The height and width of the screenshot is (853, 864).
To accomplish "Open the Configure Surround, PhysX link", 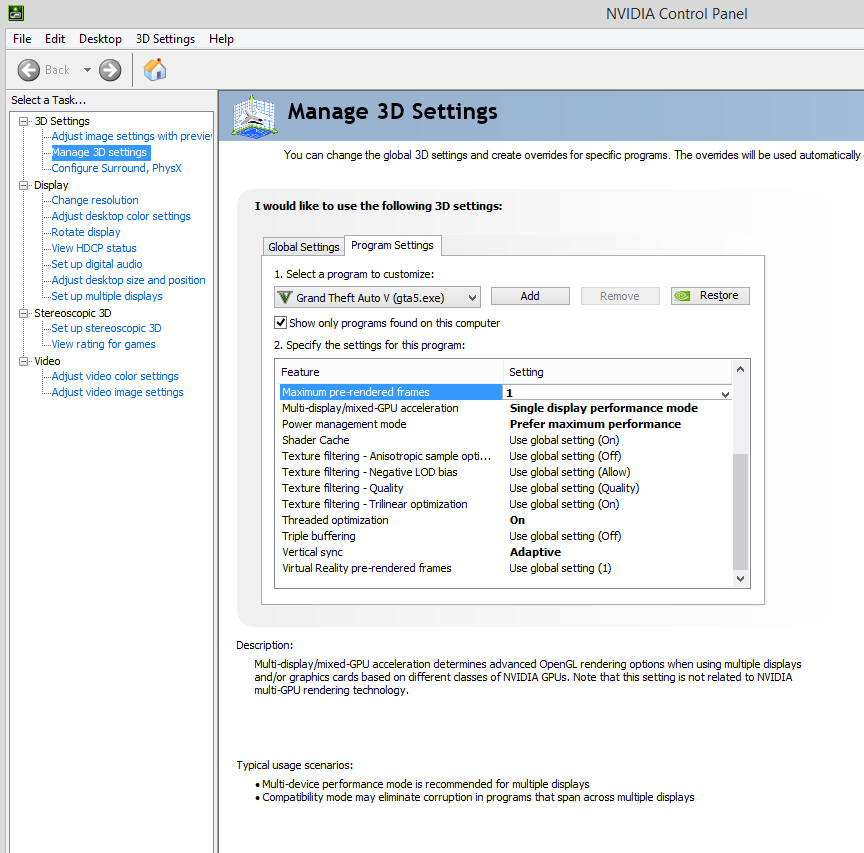I will click(x=116, y=168).
